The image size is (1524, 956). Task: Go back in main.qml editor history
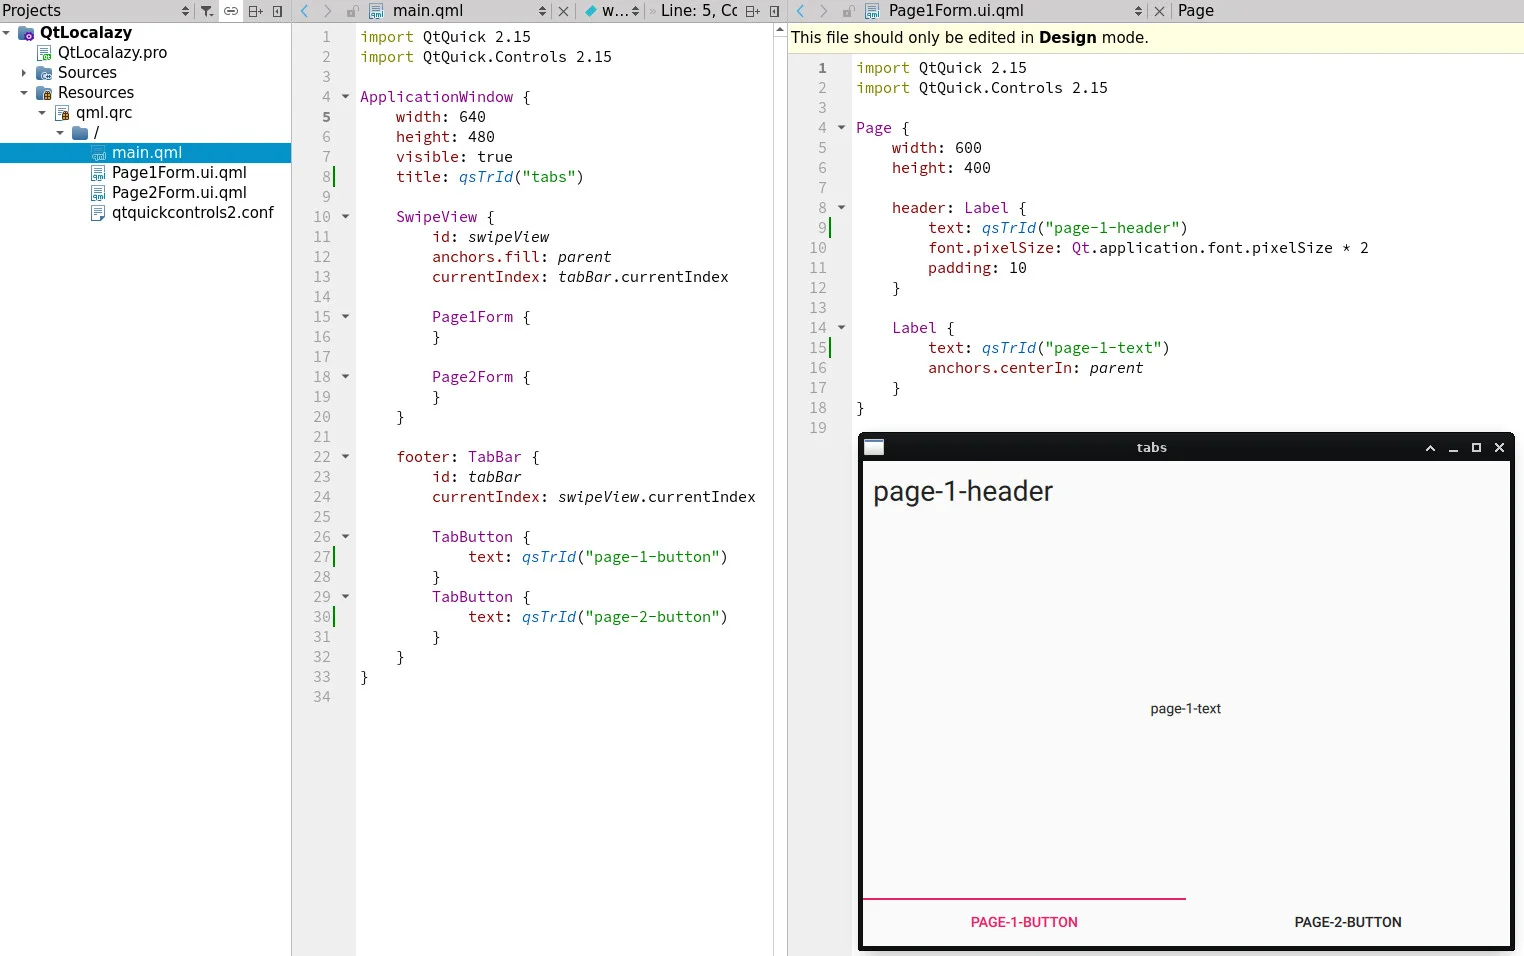coord(305,11)
